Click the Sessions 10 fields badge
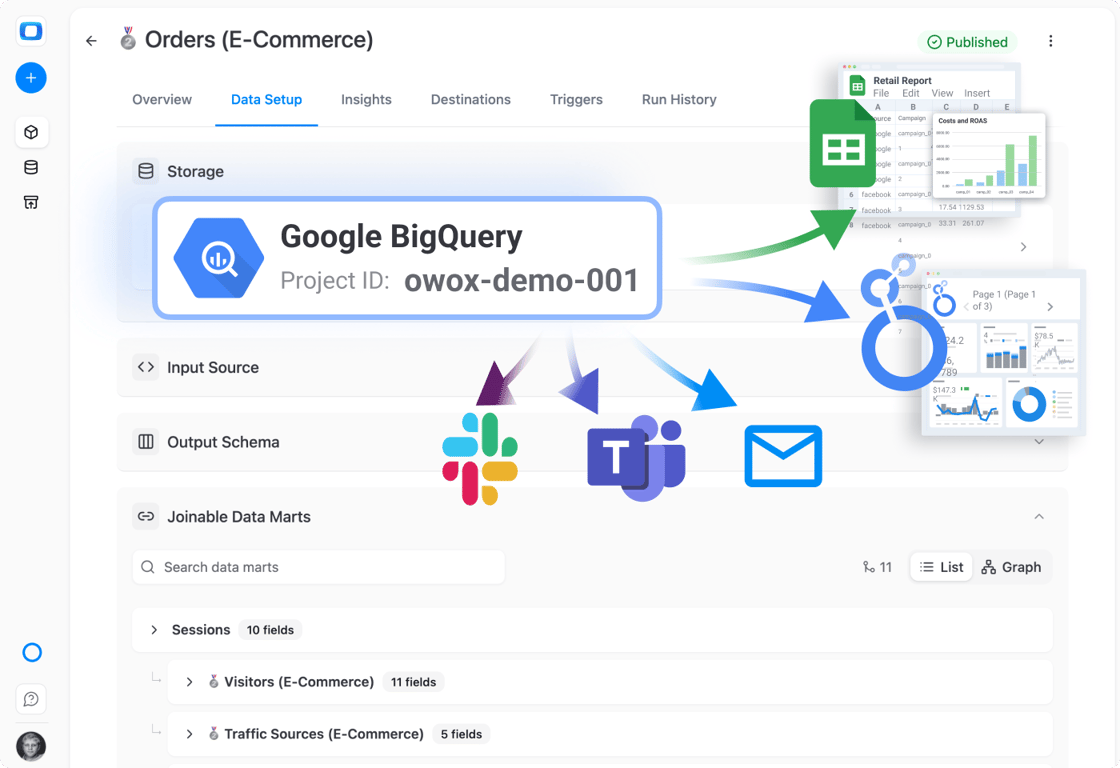 [270, 629]
